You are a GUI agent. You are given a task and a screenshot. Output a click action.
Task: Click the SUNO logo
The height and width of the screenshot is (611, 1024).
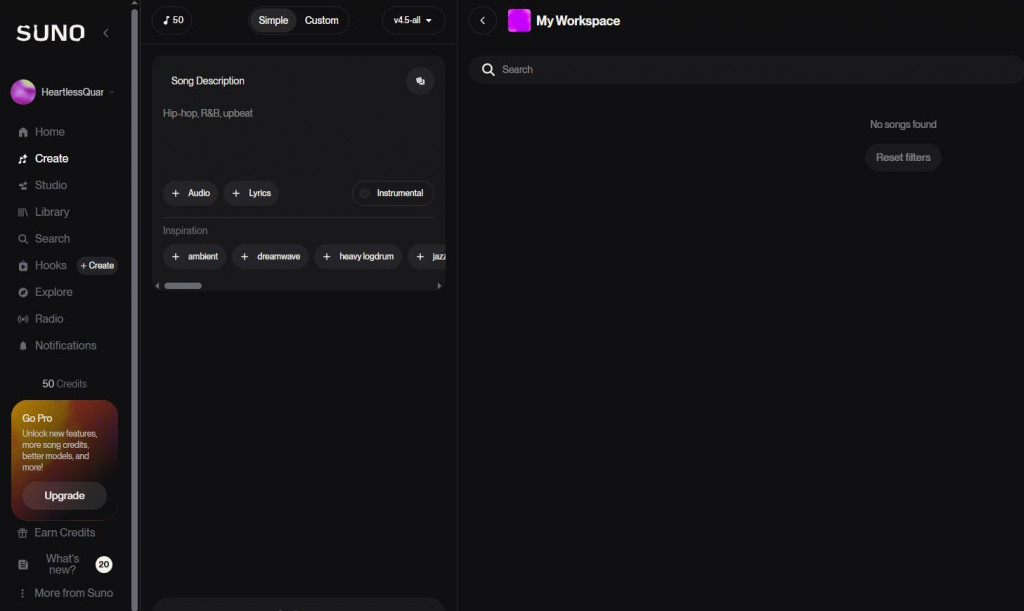tap(50, 33)
